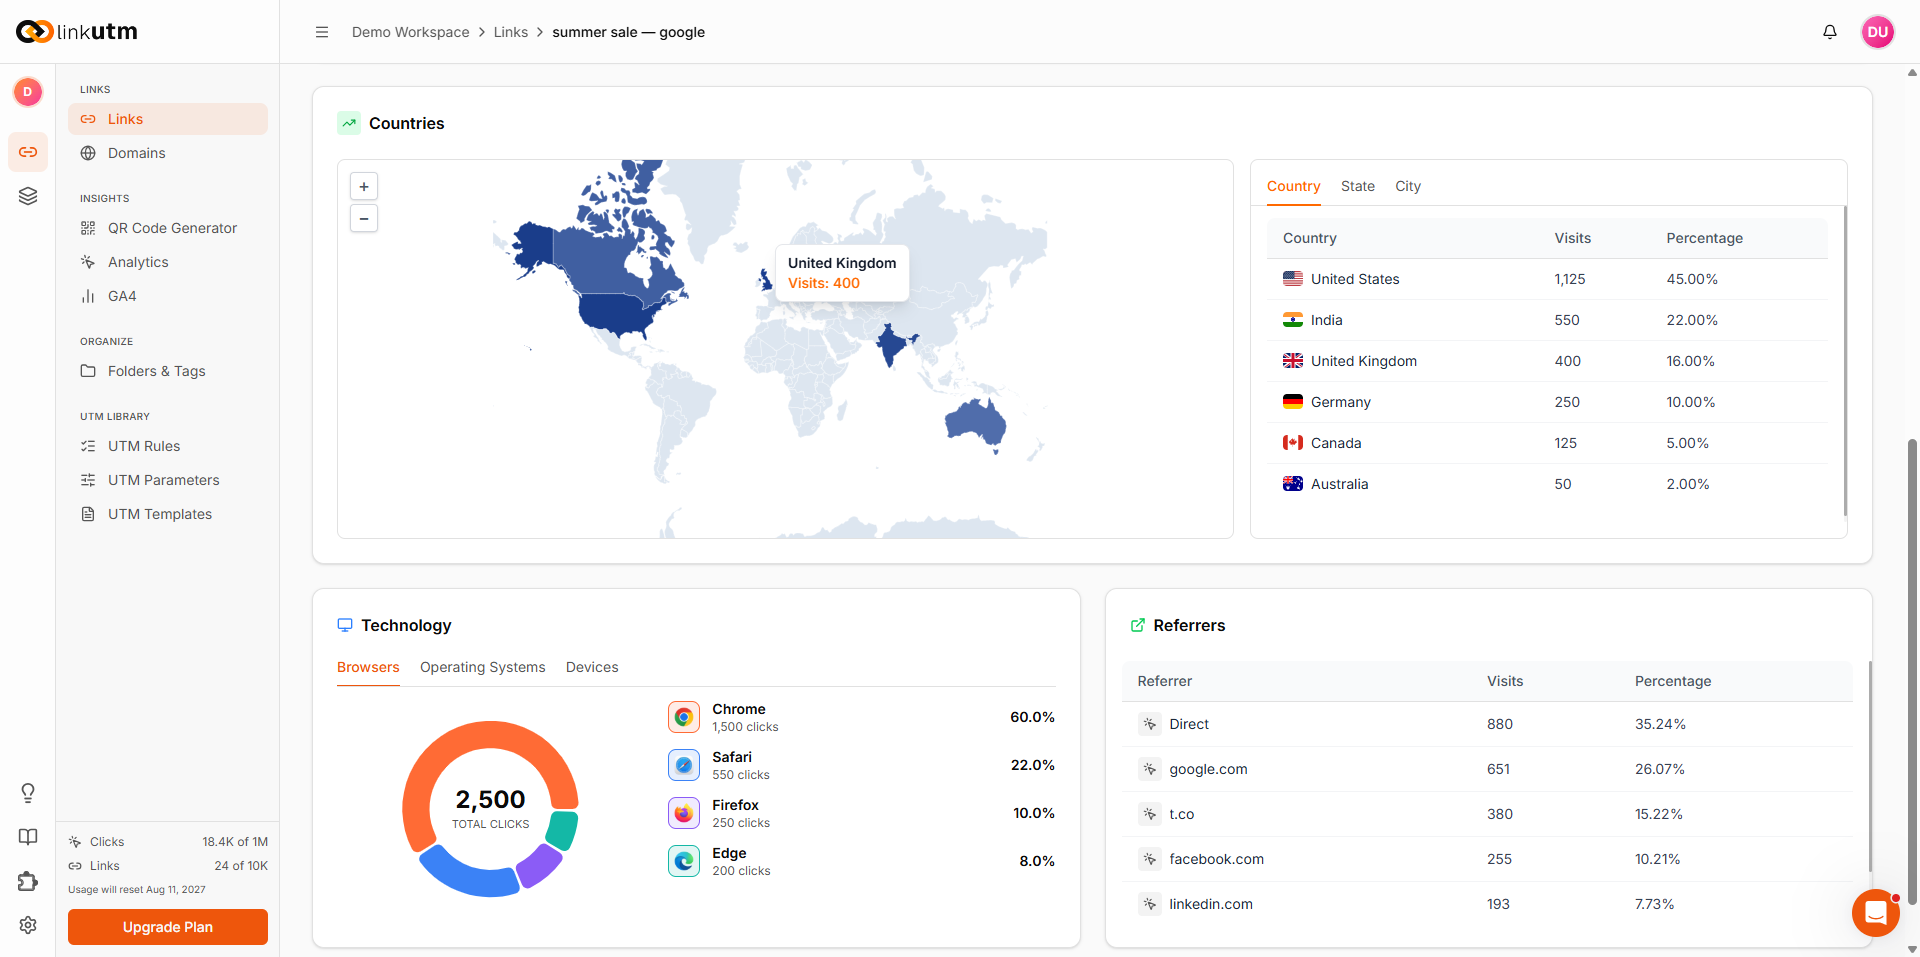Open UTM Templates

pos(168,514)
